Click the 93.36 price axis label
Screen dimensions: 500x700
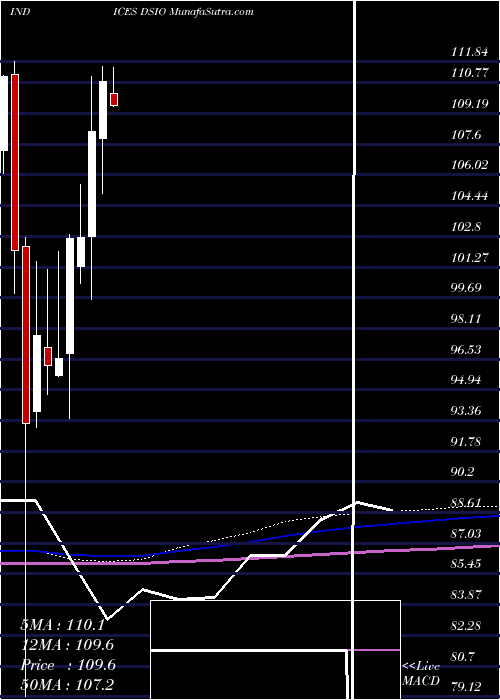(467, 410)
